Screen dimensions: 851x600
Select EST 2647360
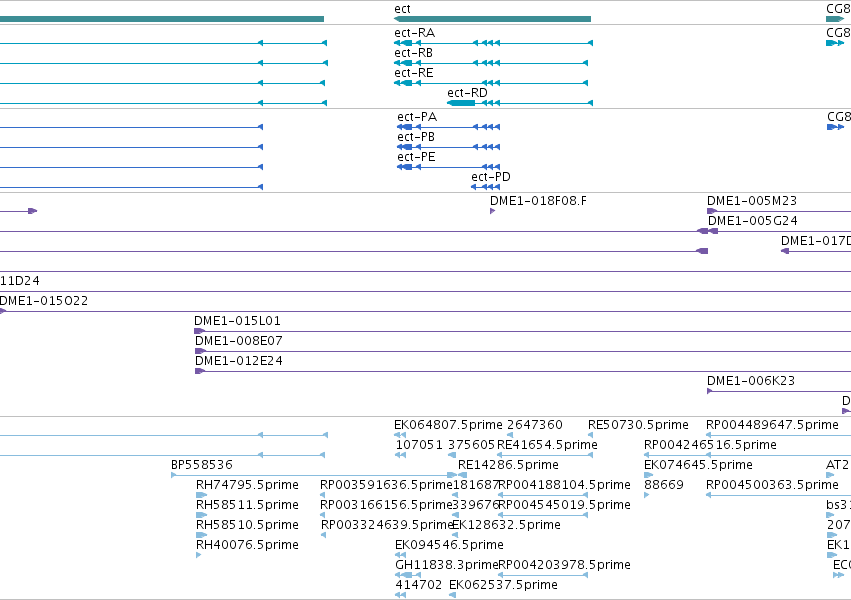pos(535,425)
